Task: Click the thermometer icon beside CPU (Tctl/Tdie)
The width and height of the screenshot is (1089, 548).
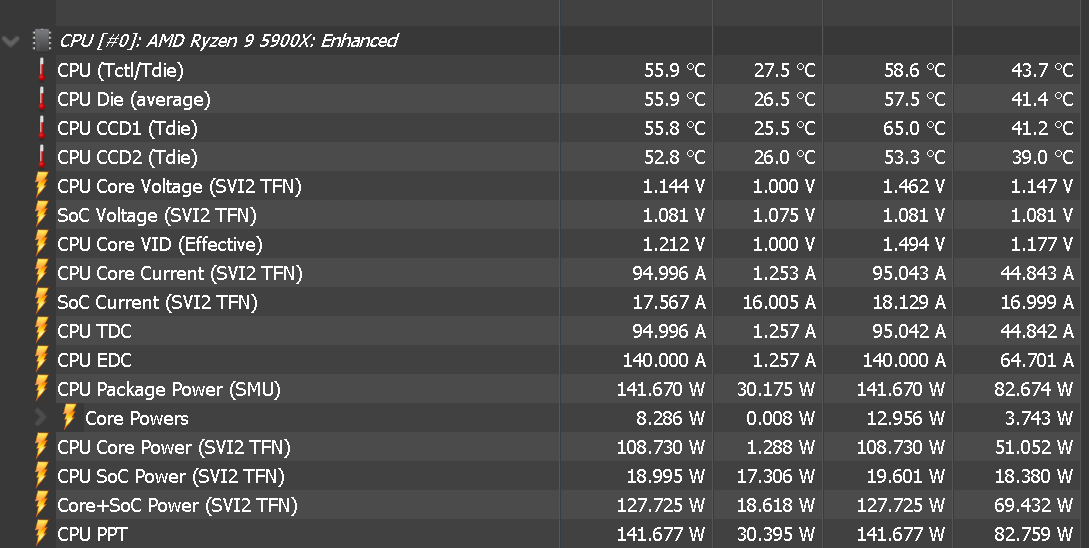Action: (x=42, y=70)
